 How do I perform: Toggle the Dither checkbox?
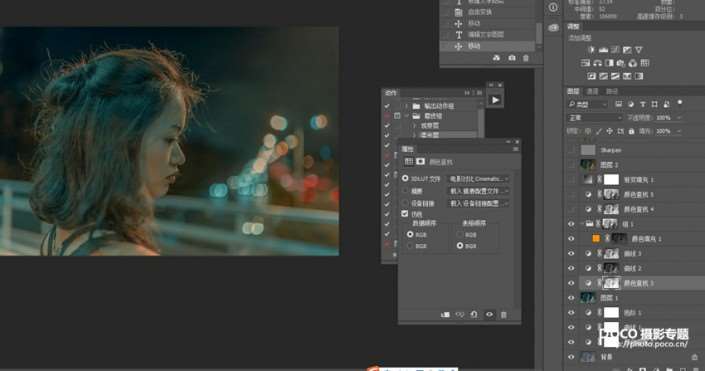point(405,214)
